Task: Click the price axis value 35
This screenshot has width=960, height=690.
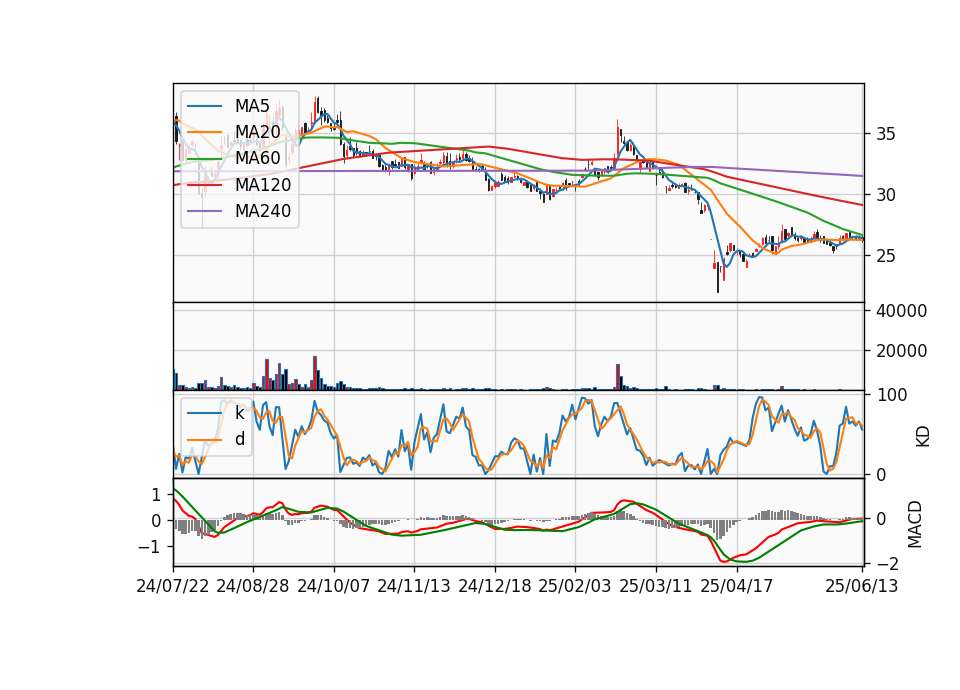Action: 885,134
